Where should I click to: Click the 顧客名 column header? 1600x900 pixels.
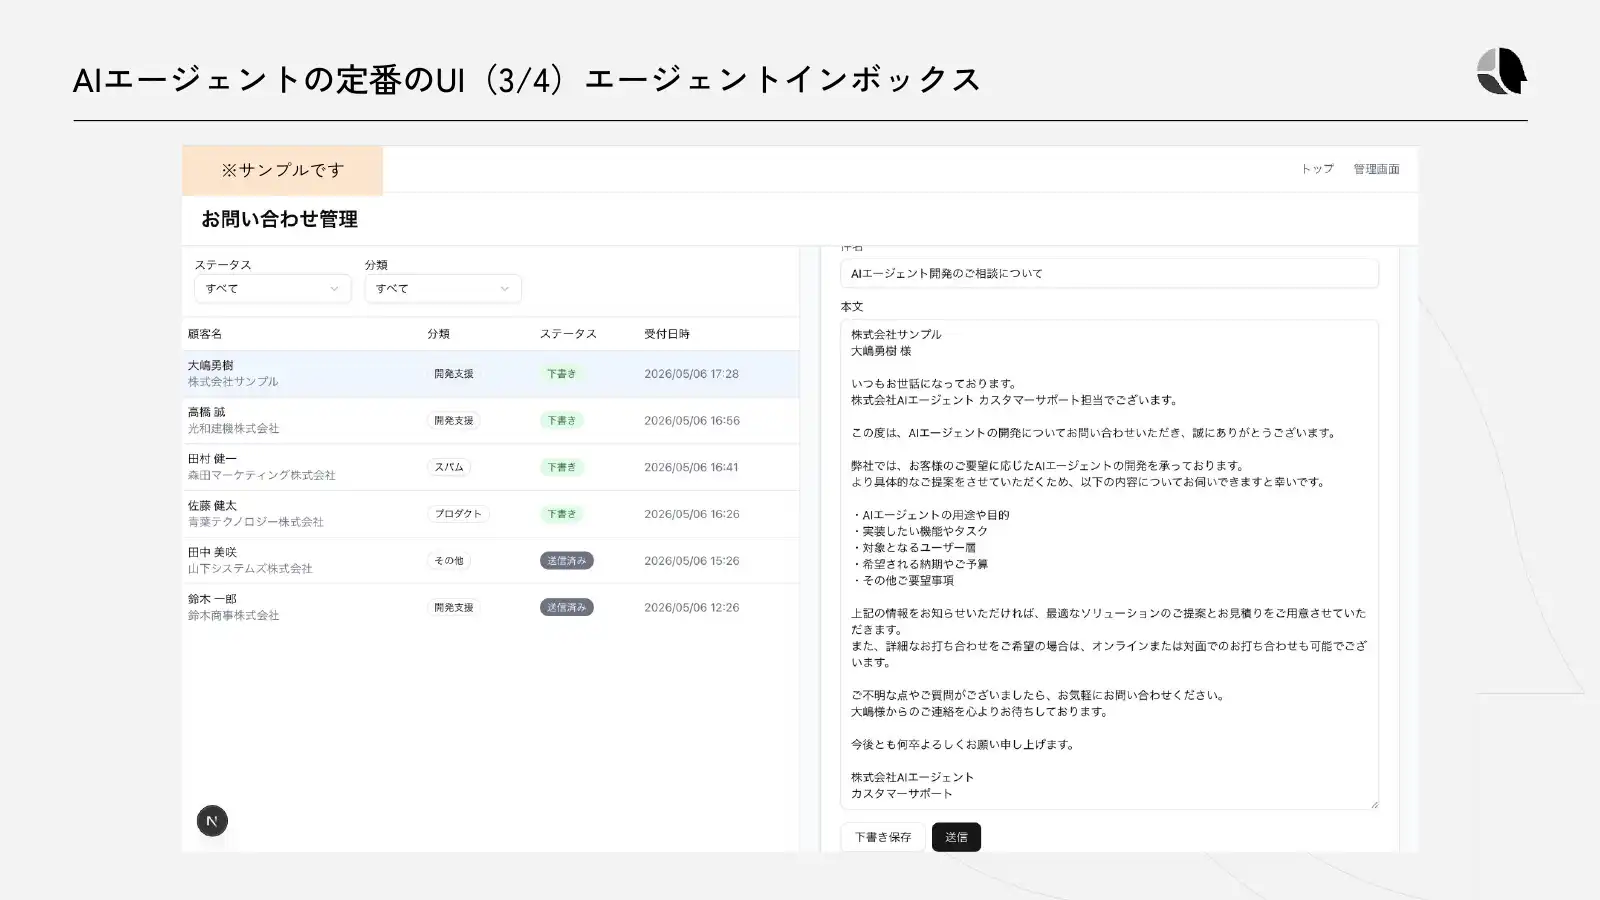[x=205, y=334]
